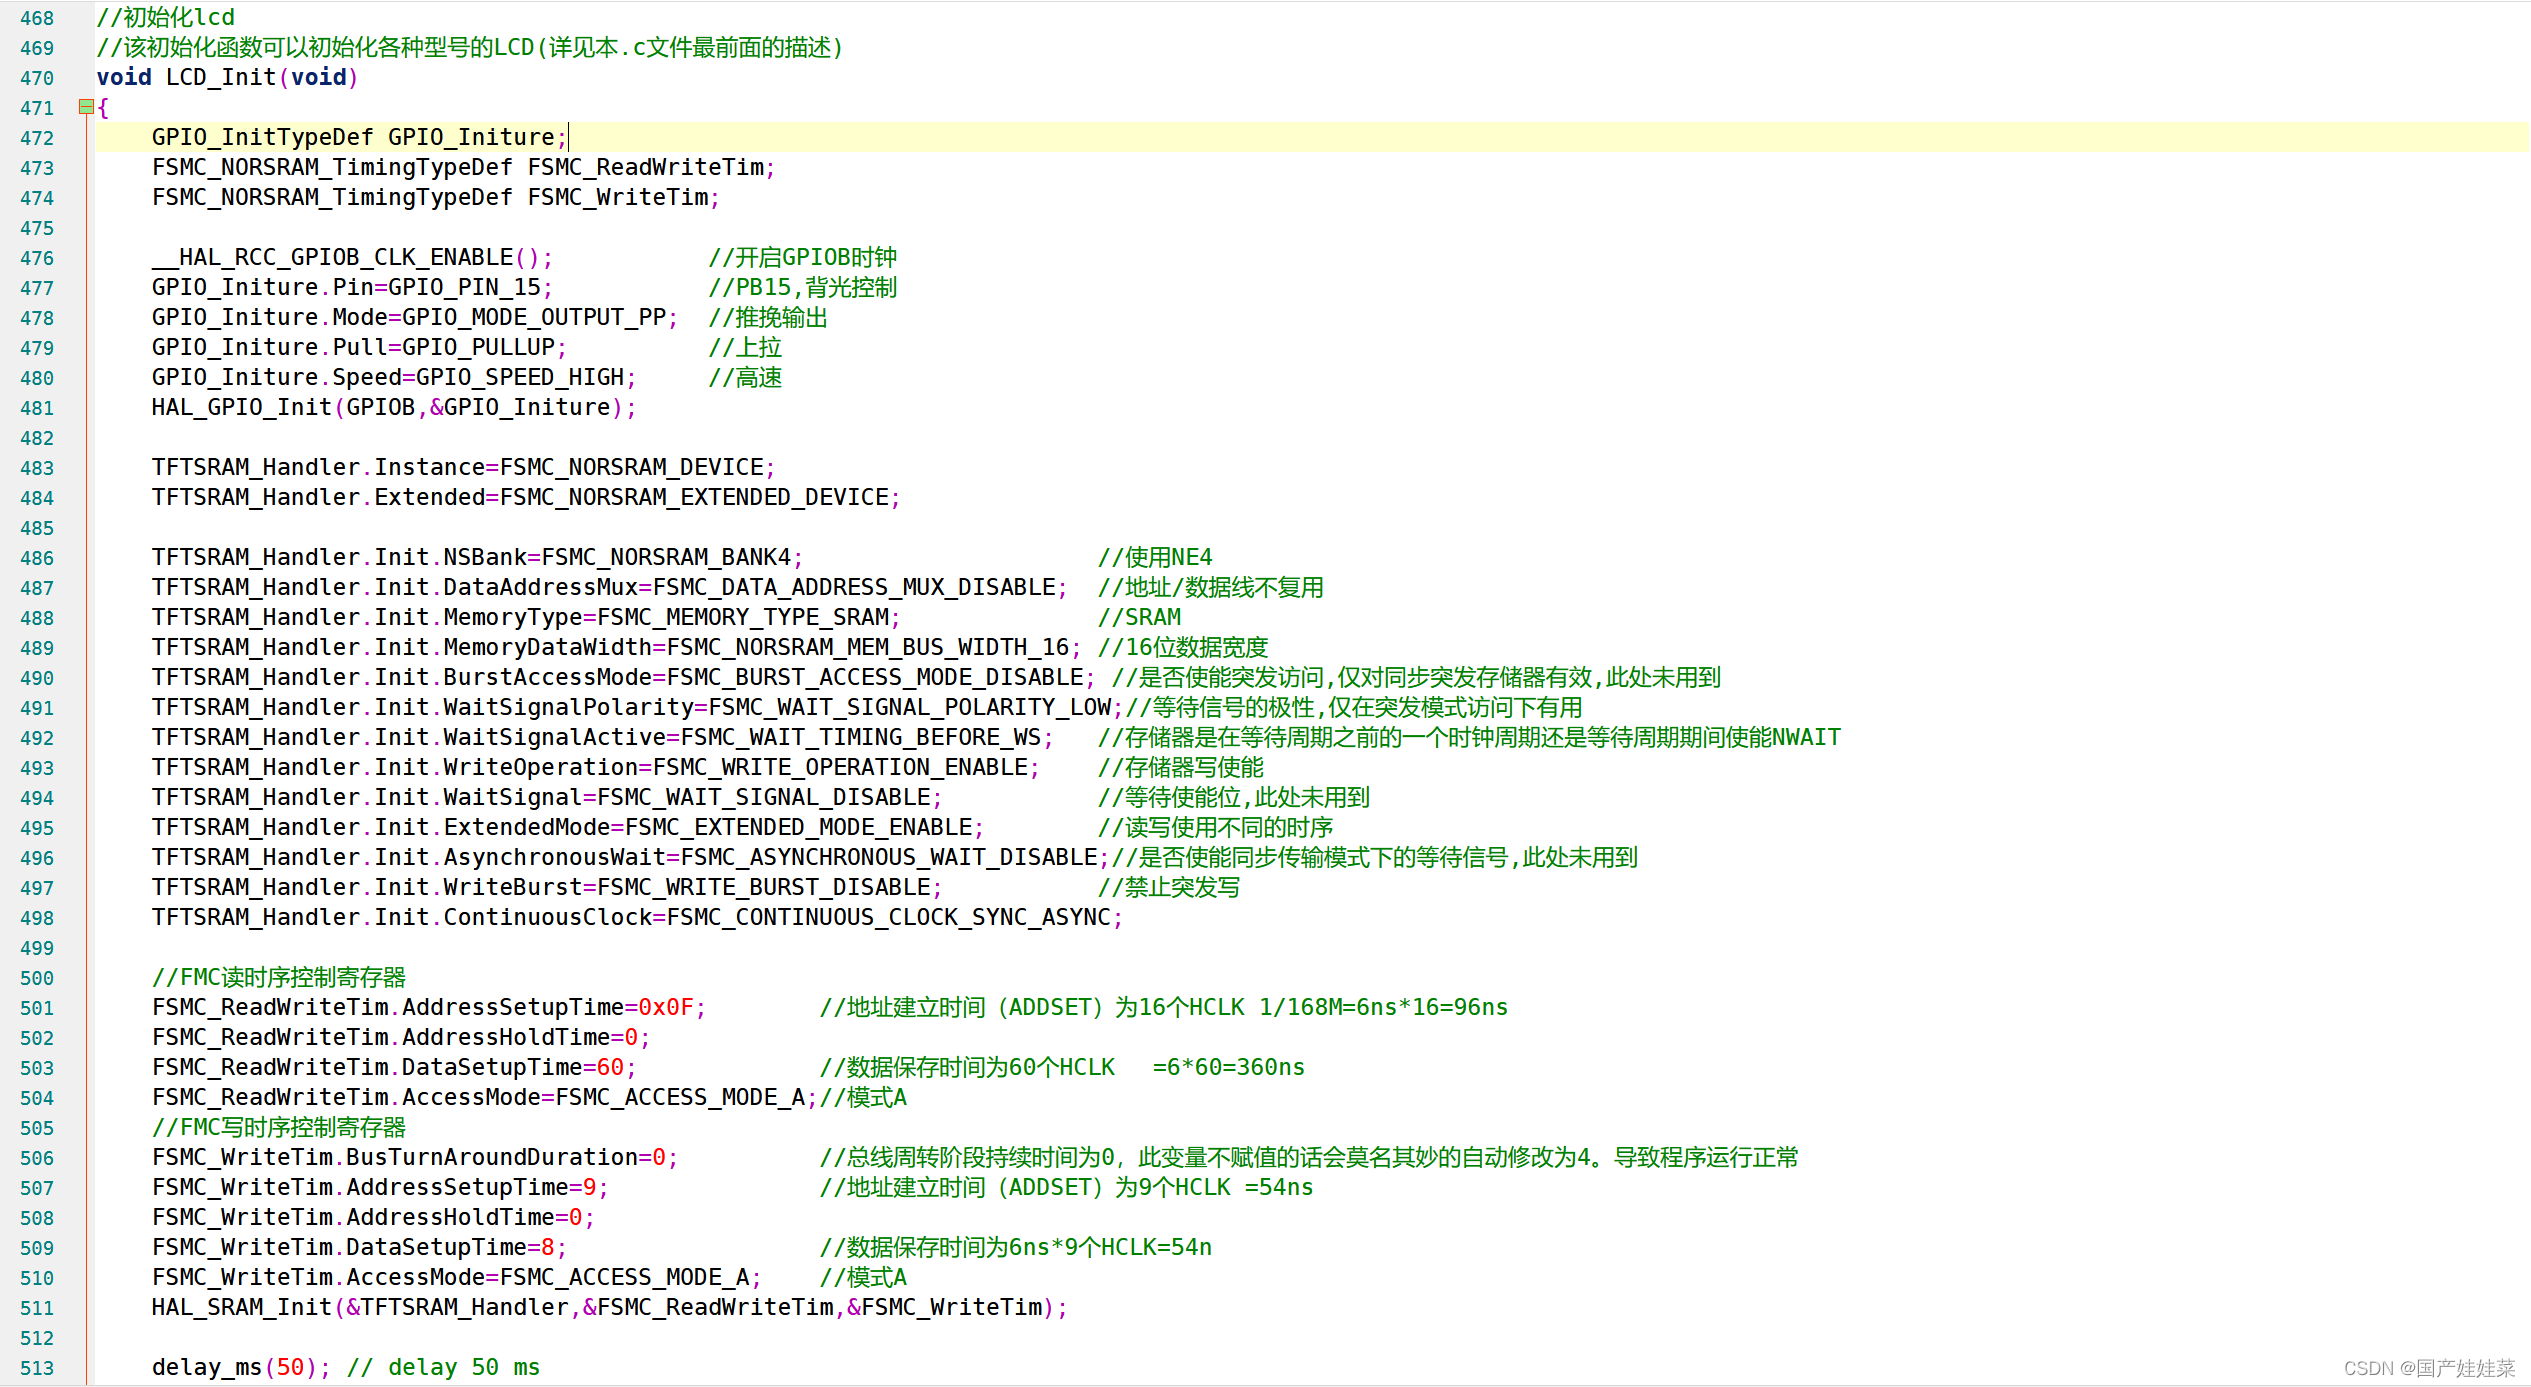Click 'WriteOperation=FSMC_WRITE_OPERATION_ENABLE' assignment
The width and height of the screenshot is (2531, 1387).
pyautogui.click(x=735, y=767)
